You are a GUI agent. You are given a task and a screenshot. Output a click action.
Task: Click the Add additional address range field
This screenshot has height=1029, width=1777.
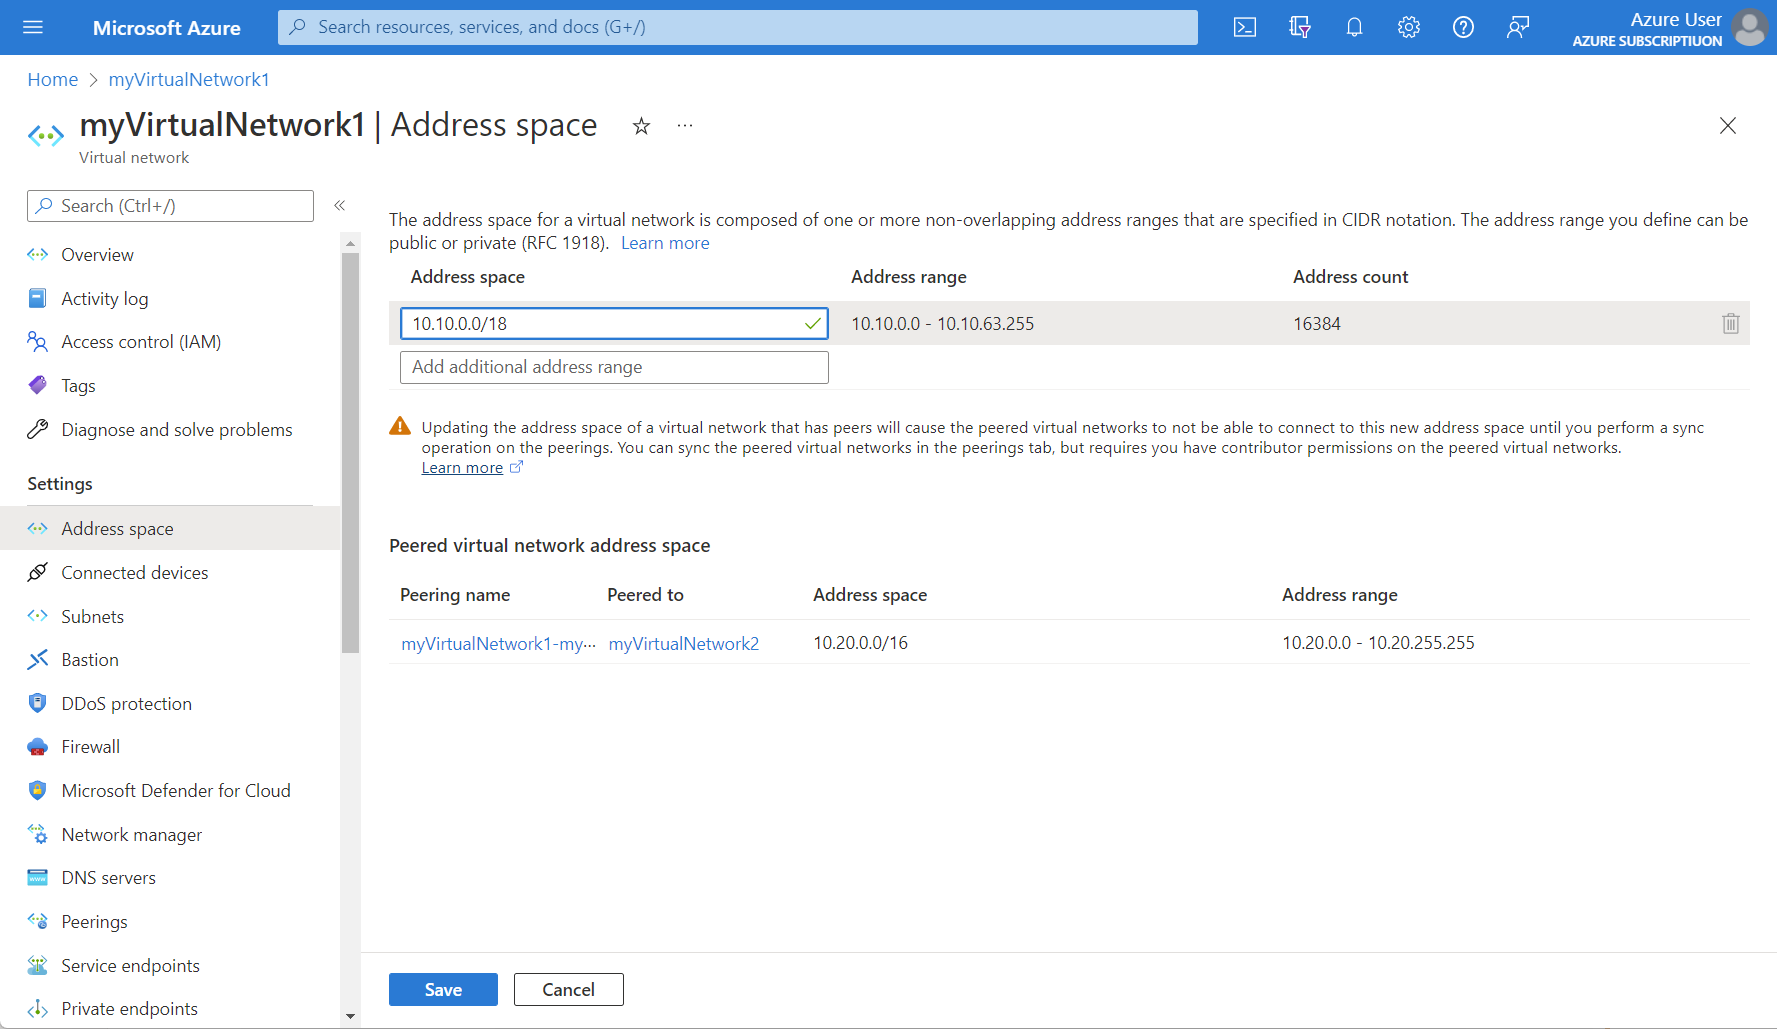614,367
